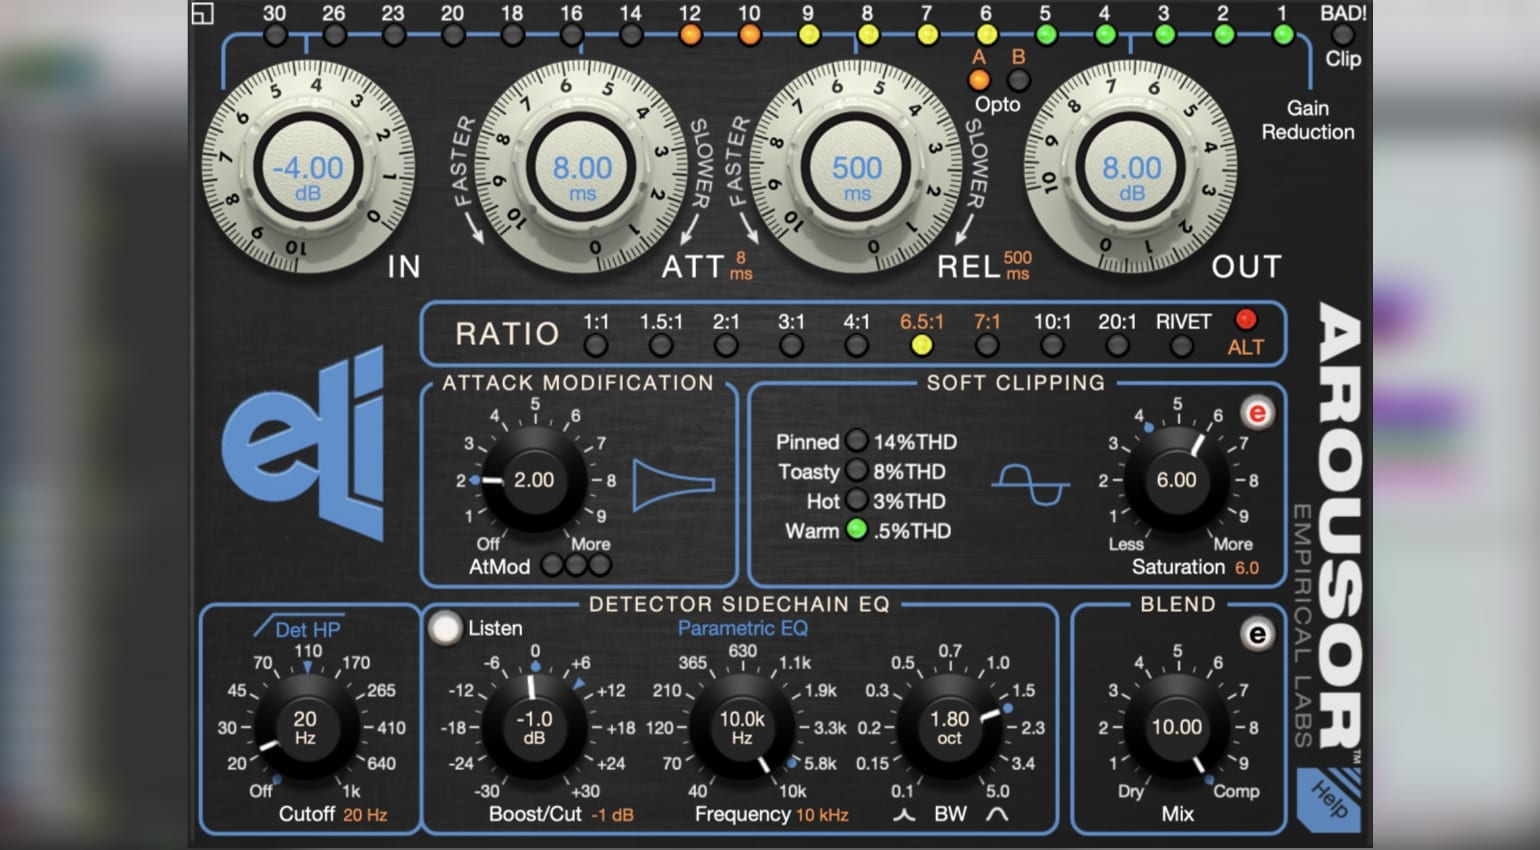Screen dimensions: 1540x850
Task: Click the Clip indicator light
Action: [x=1343, y=34]
